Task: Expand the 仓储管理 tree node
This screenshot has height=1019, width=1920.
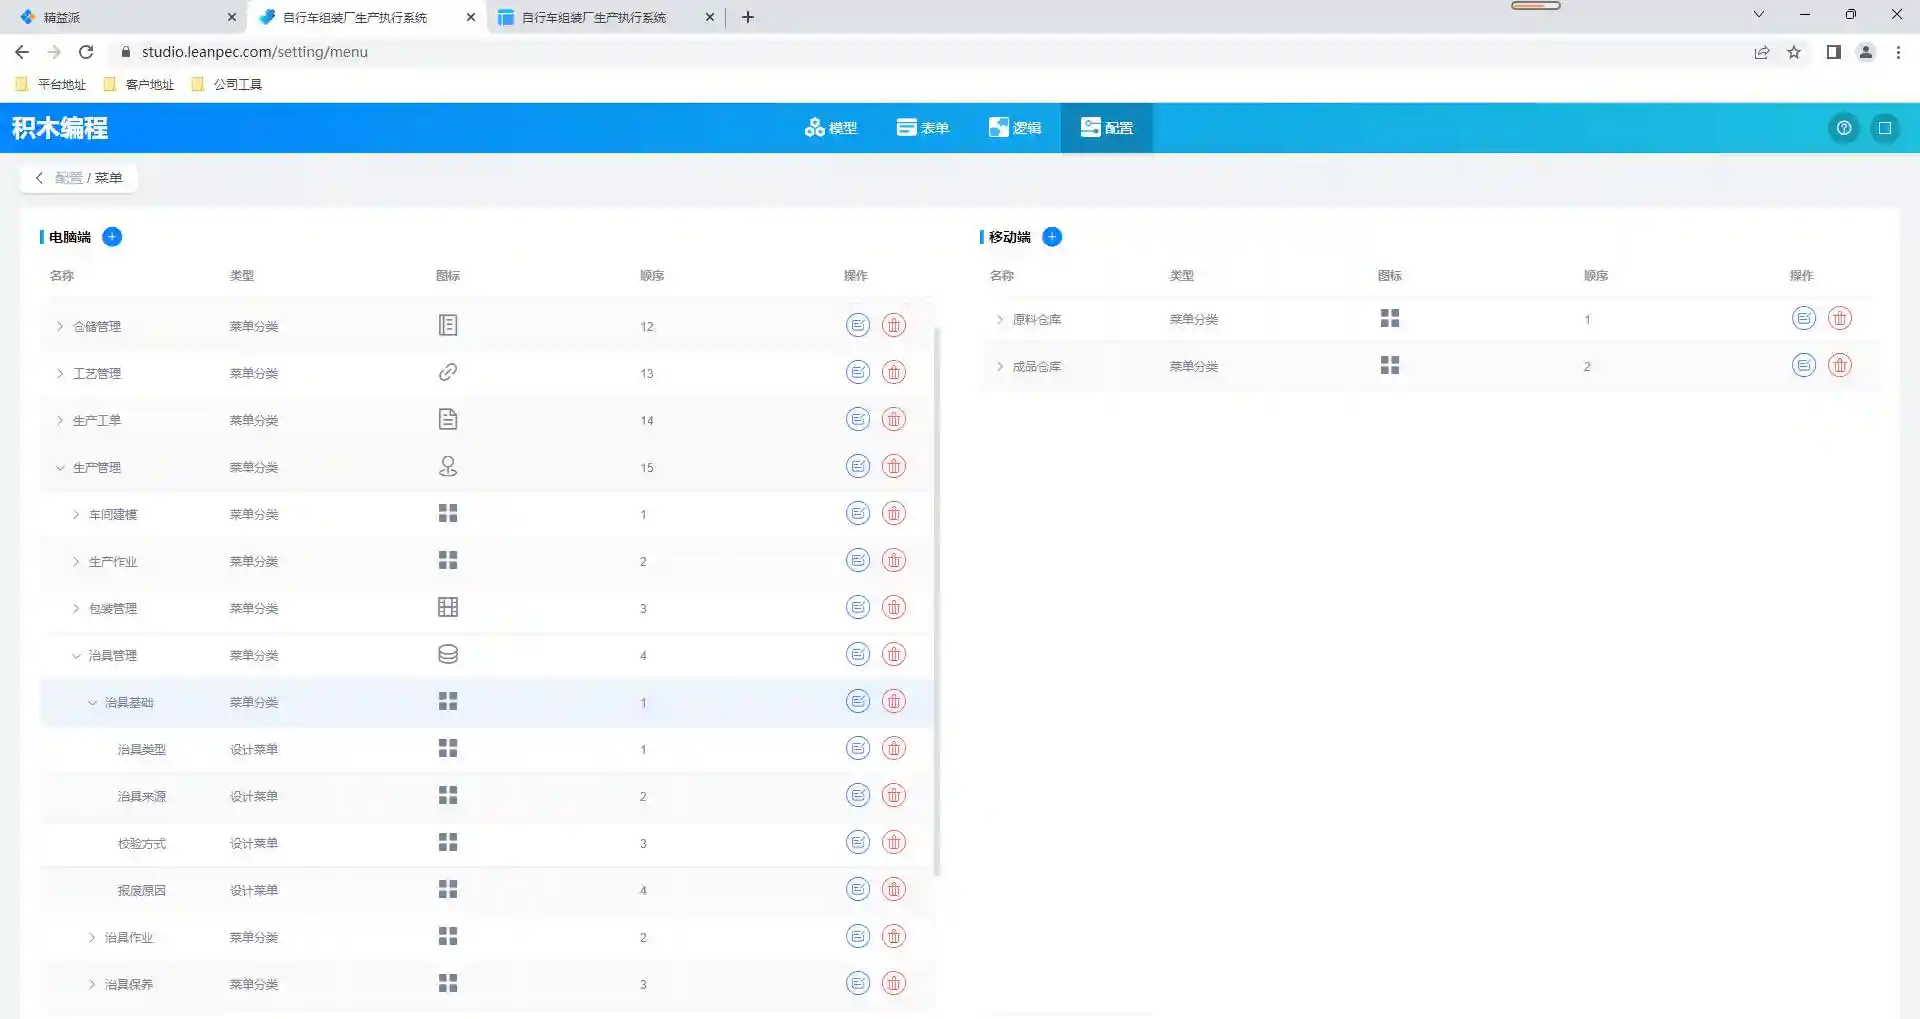Action: (x=60, y=327)
